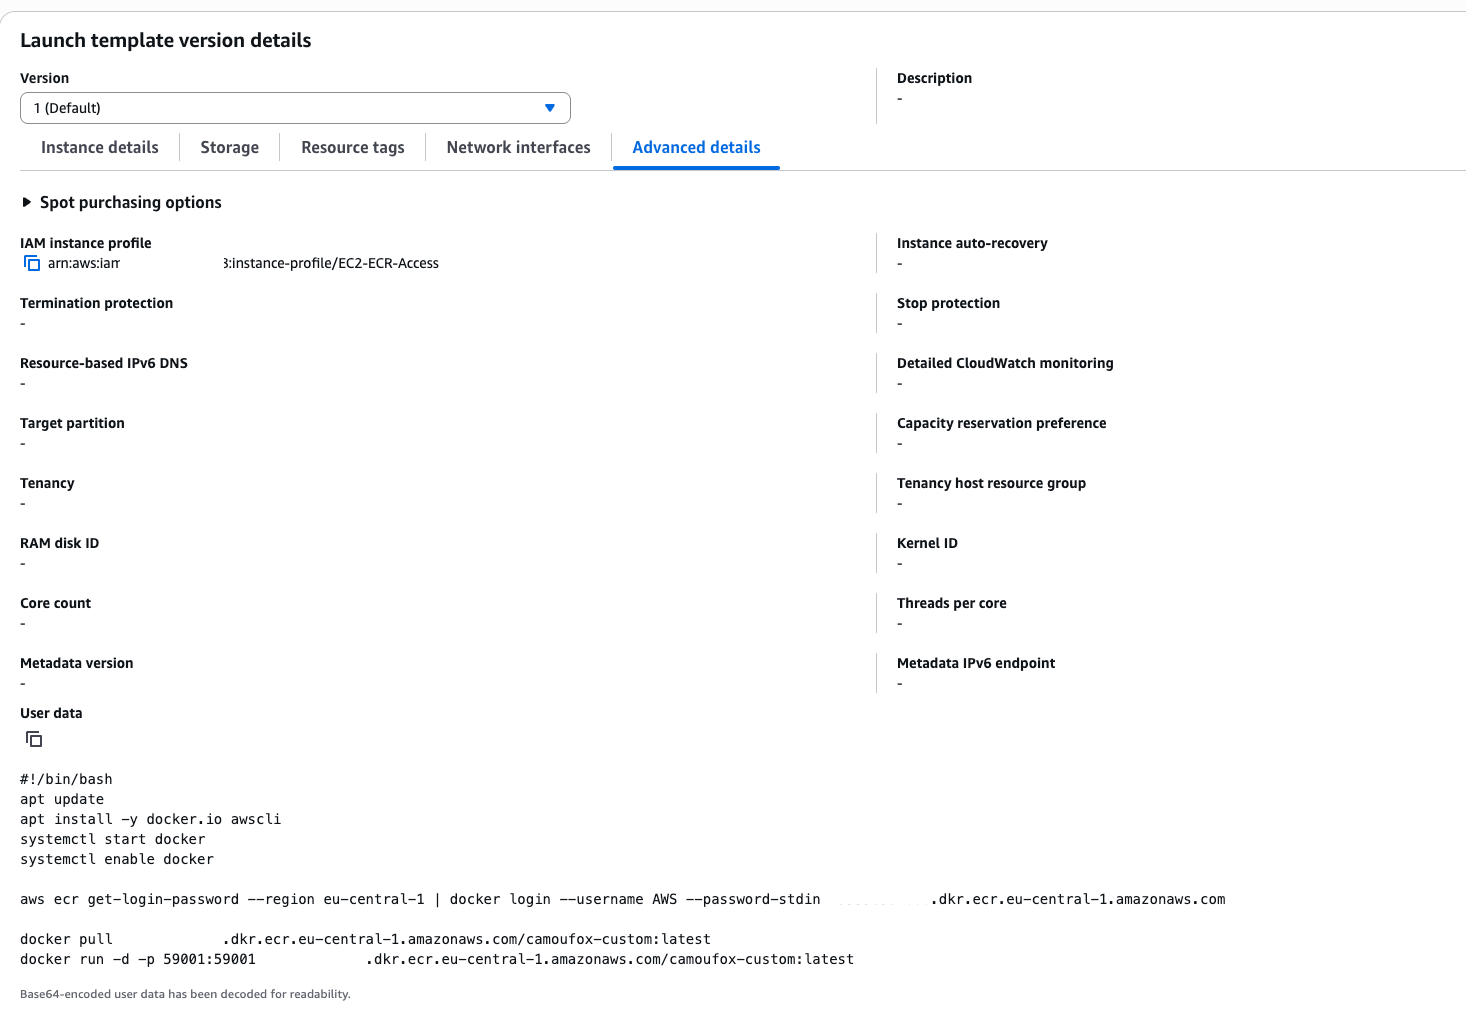Screen dimensions: 1466x1023
Task: Click the Detailed CloudWatch monitoring label
Action: (x=1005, y=363)
